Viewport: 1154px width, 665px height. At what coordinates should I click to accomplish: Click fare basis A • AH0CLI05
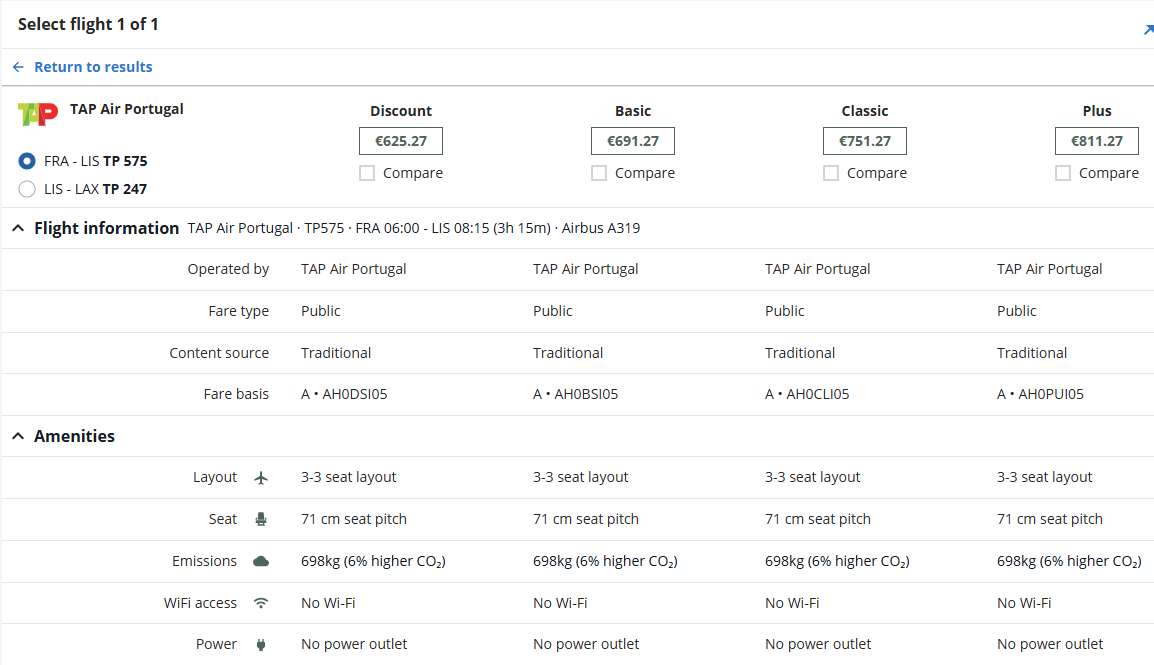tap(807, 394)
